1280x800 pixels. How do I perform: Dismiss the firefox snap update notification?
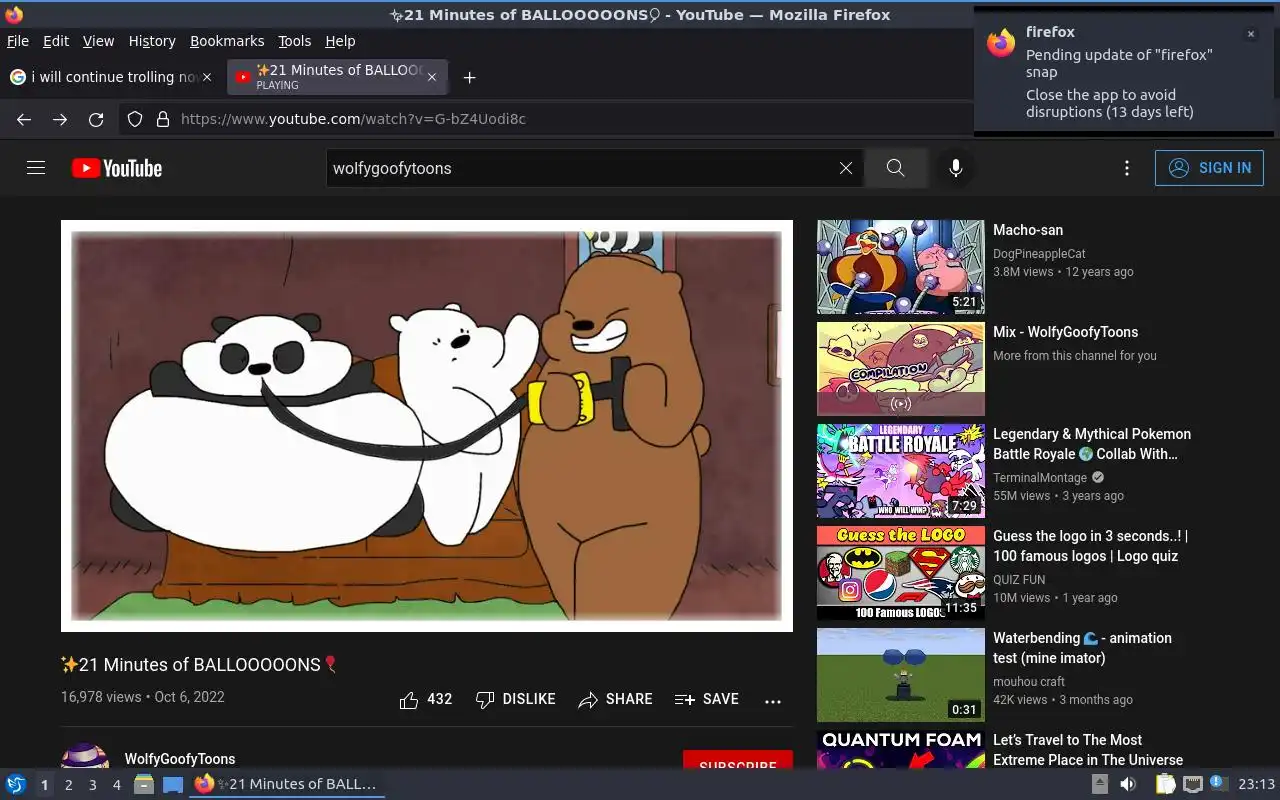pyautogui.click(x=1250, y=34)
